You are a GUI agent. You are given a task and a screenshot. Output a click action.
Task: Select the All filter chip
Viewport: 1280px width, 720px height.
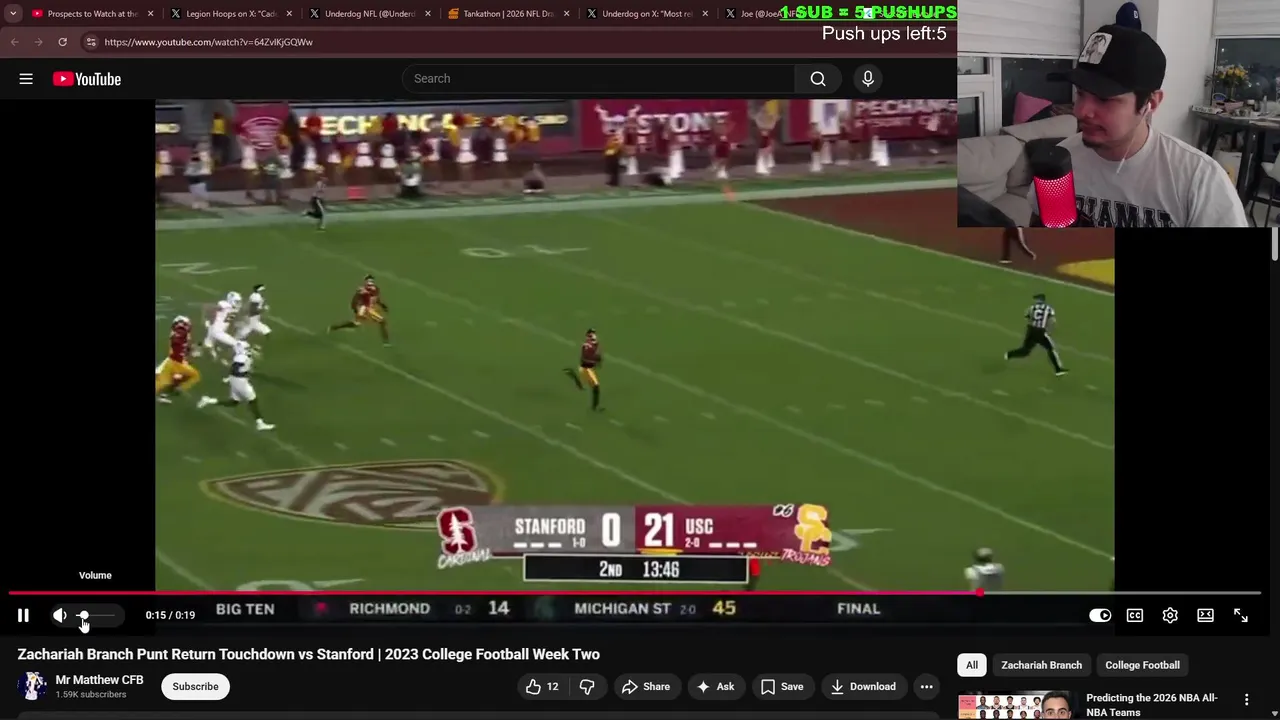[x=972, y=665]
